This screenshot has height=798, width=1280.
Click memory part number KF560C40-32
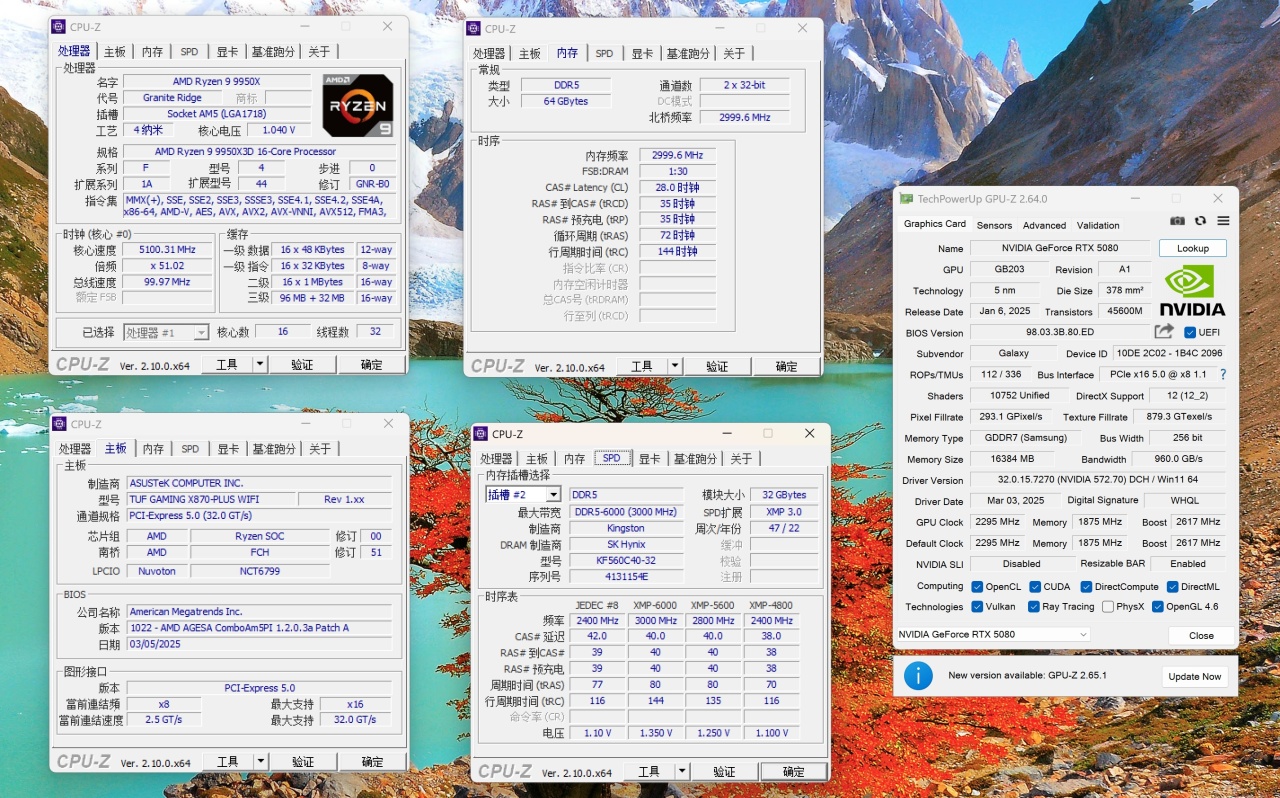click(627, 561)
